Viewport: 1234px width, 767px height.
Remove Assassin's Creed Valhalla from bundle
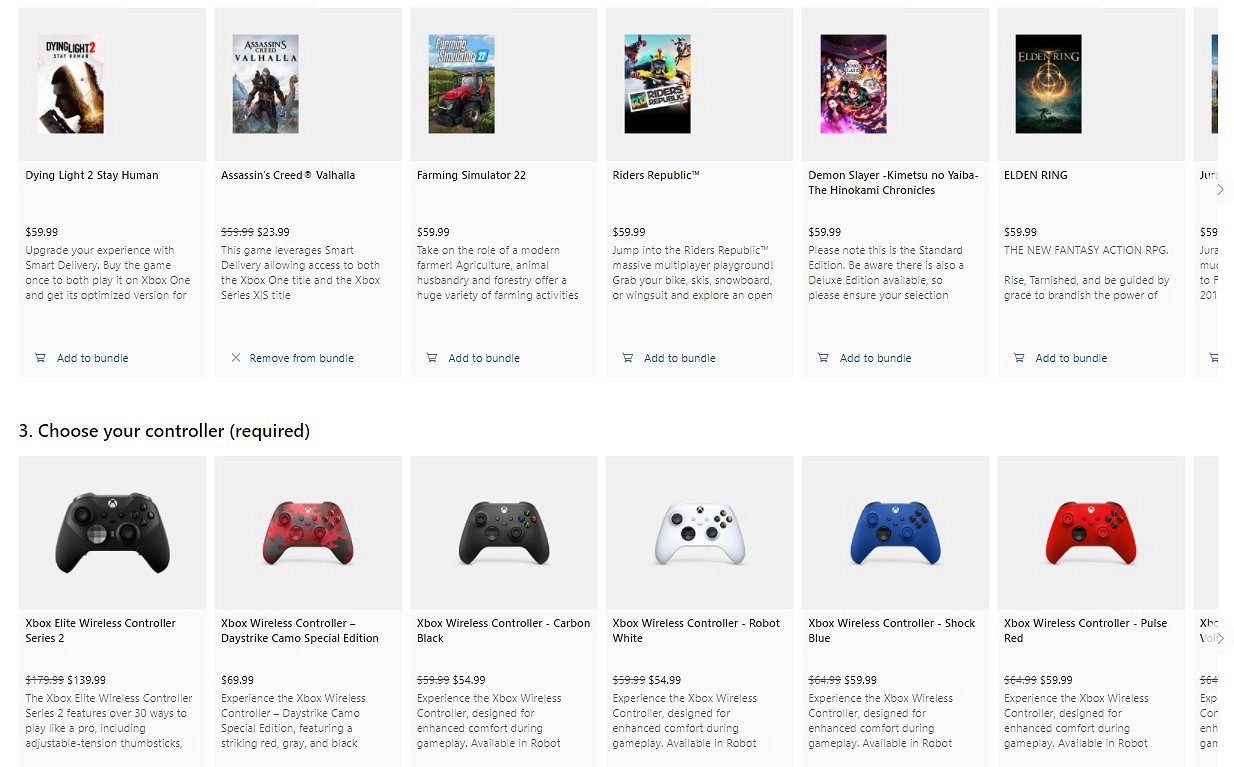coord(301,358)
